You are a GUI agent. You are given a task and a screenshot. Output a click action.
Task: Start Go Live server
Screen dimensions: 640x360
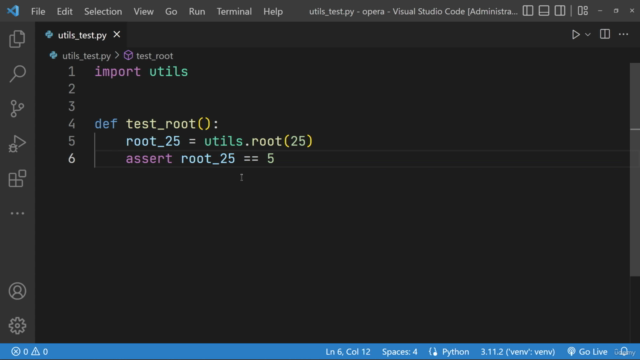coord(587,351)
